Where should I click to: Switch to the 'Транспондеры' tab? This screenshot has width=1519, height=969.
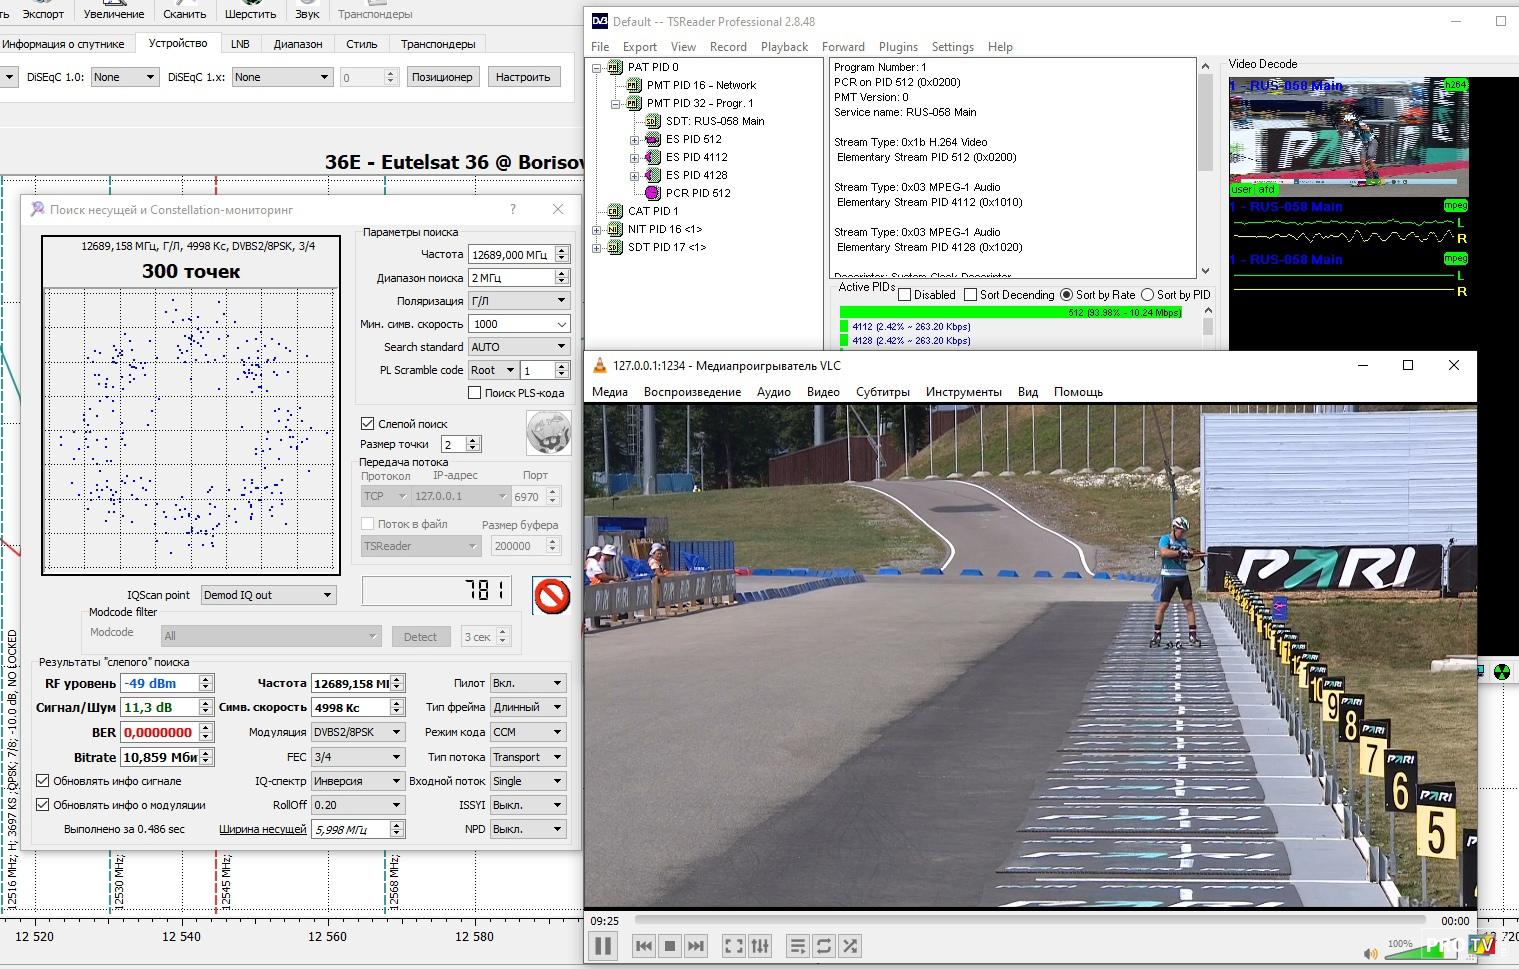tap(438, 44)
